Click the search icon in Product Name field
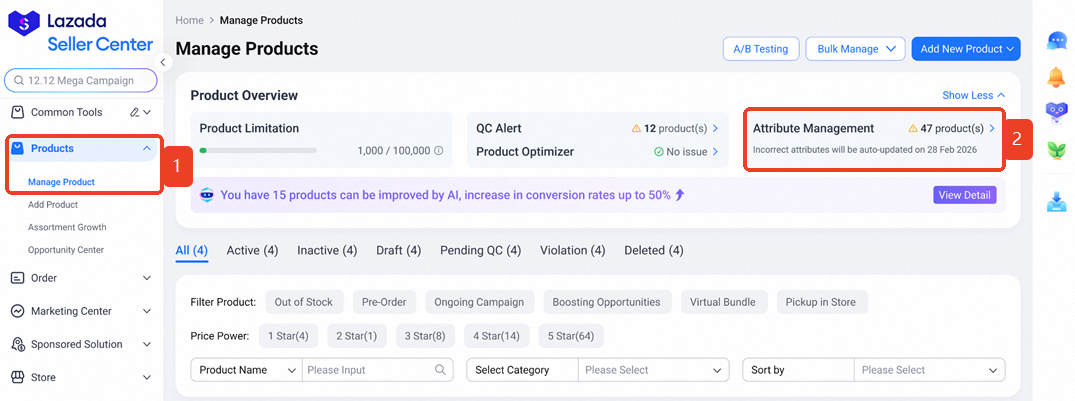Screen dimensions: 1075x401 point(441,370)
